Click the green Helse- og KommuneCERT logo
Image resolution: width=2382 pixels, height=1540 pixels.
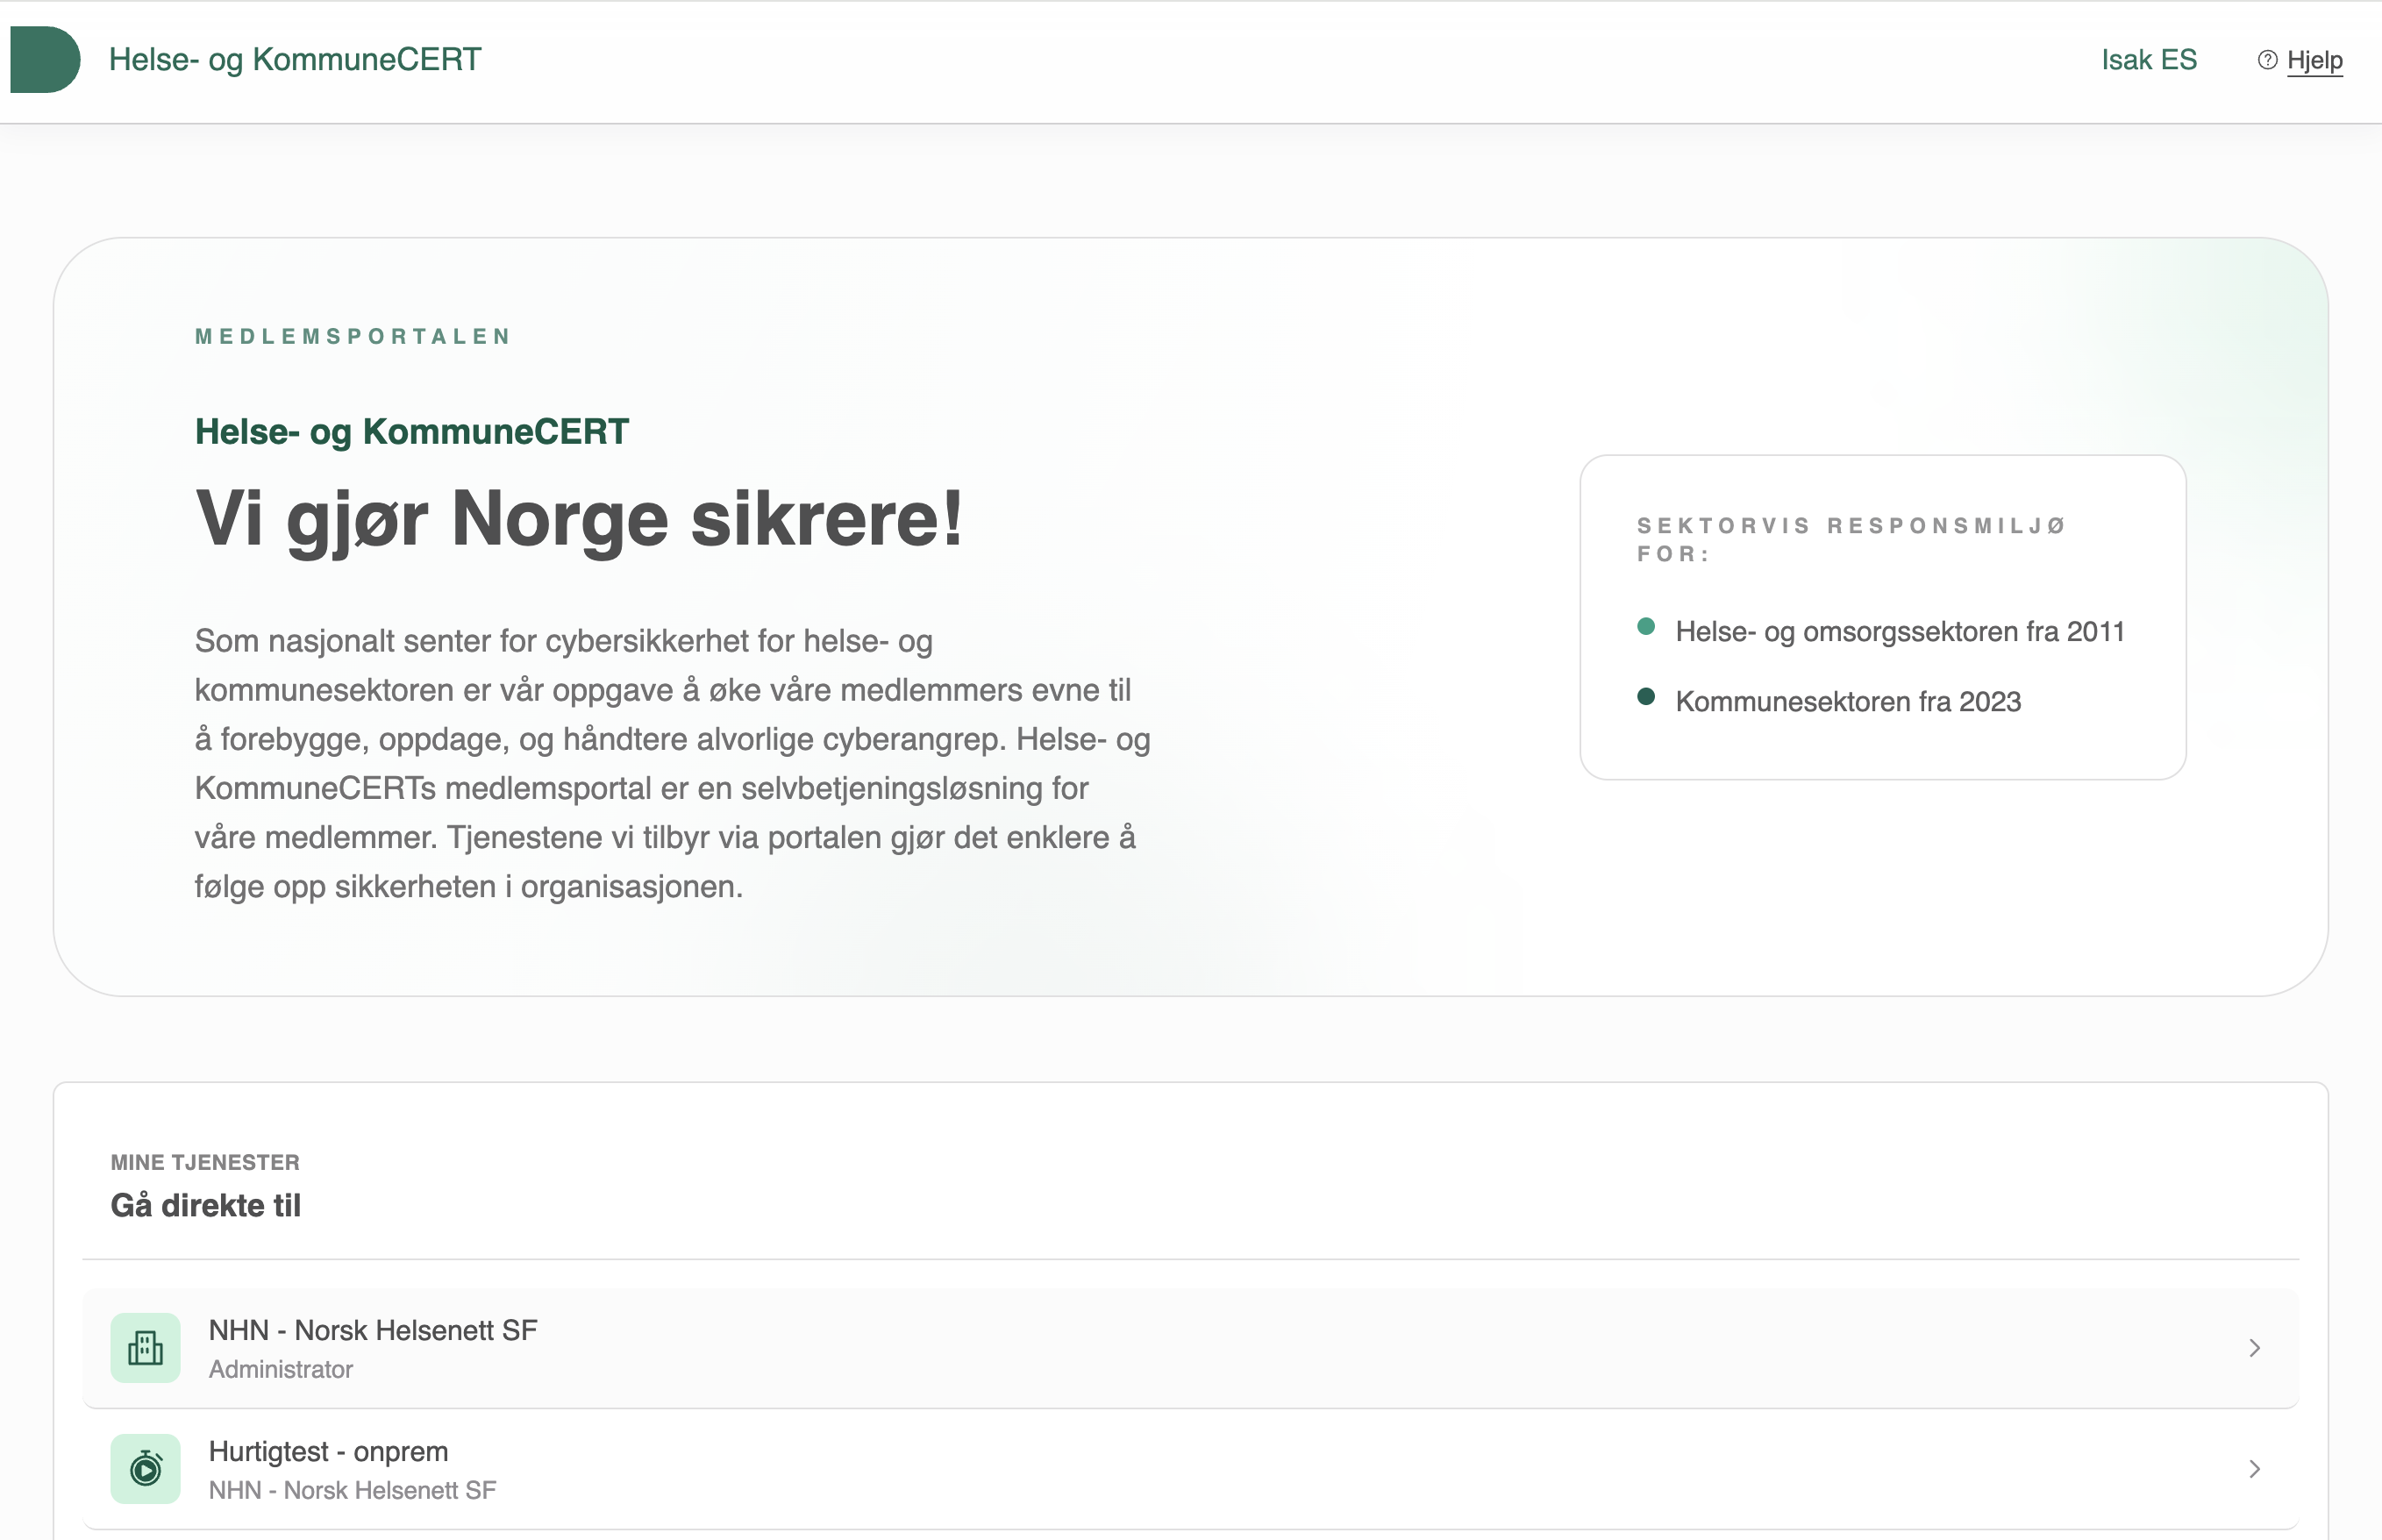click(45, 60)
